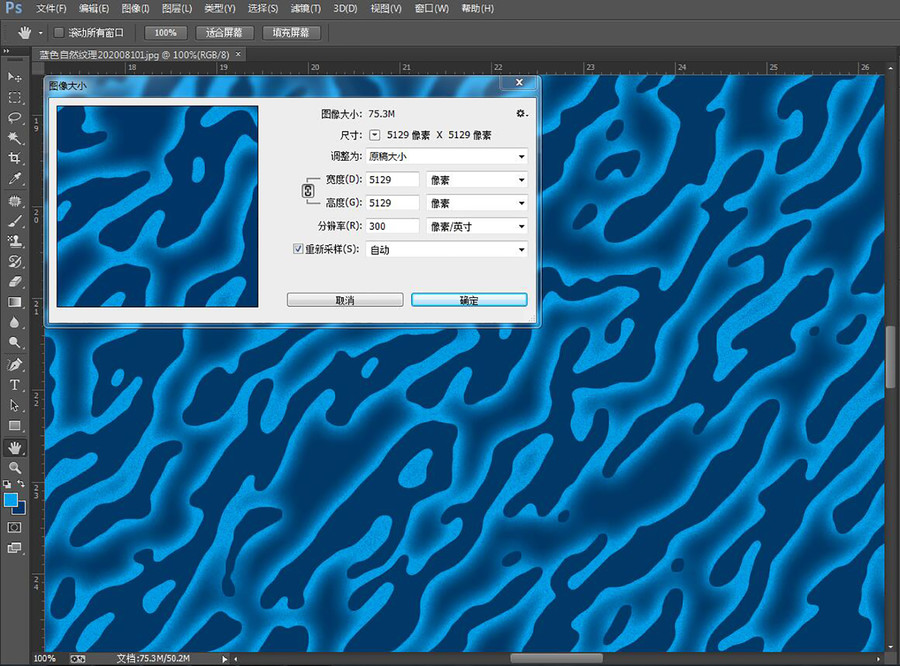
Task: Open the Image Size dialog gear settings
Action: click(521, 114)
